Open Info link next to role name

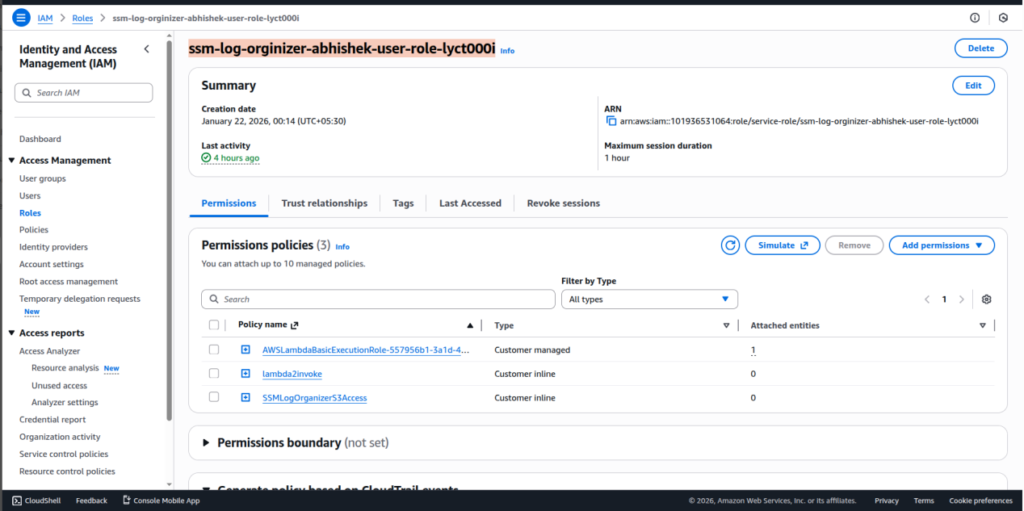[x=507, y=50]
